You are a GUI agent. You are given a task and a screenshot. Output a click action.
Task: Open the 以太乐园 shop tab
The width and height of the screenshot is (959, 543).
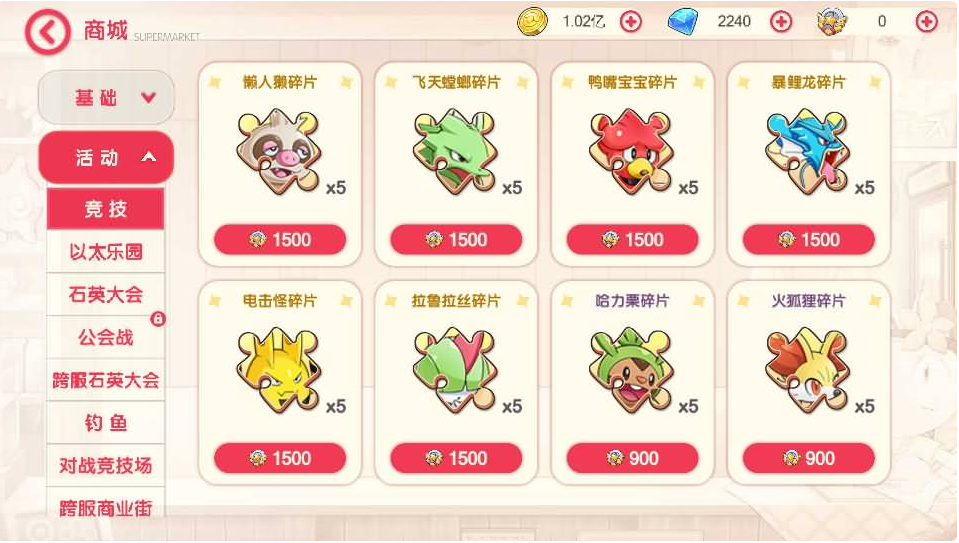pyautogui.click(x=106, y=252)
